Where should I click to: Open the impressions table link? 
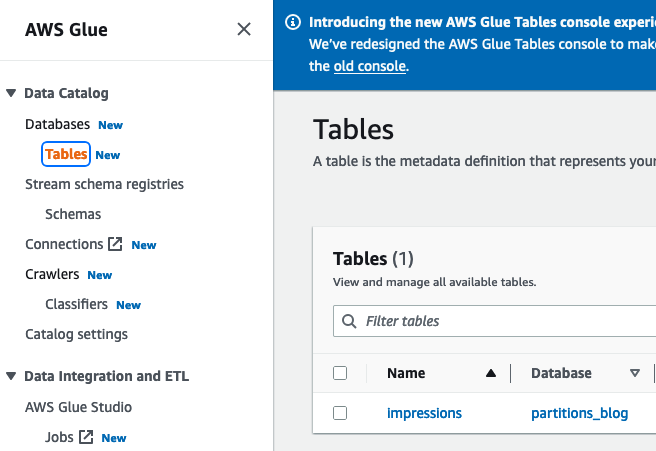[x=424, y=413]
